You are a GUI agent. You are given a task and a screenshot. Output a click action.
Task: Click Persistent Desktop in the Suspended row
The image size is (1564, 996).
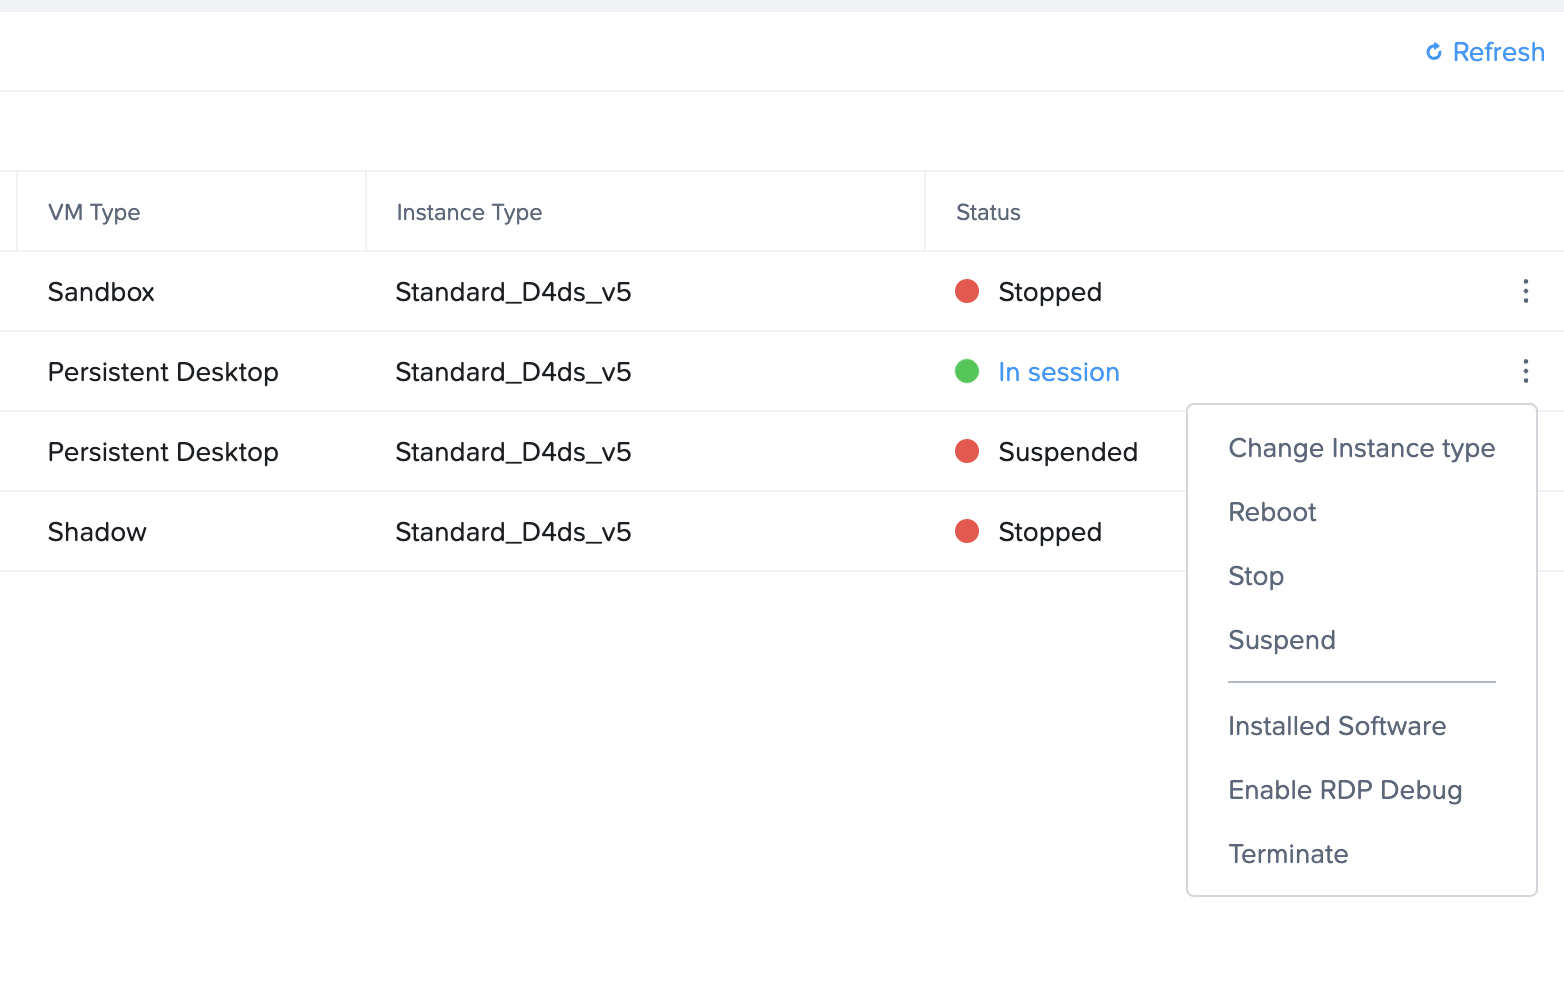click(163, 452)
